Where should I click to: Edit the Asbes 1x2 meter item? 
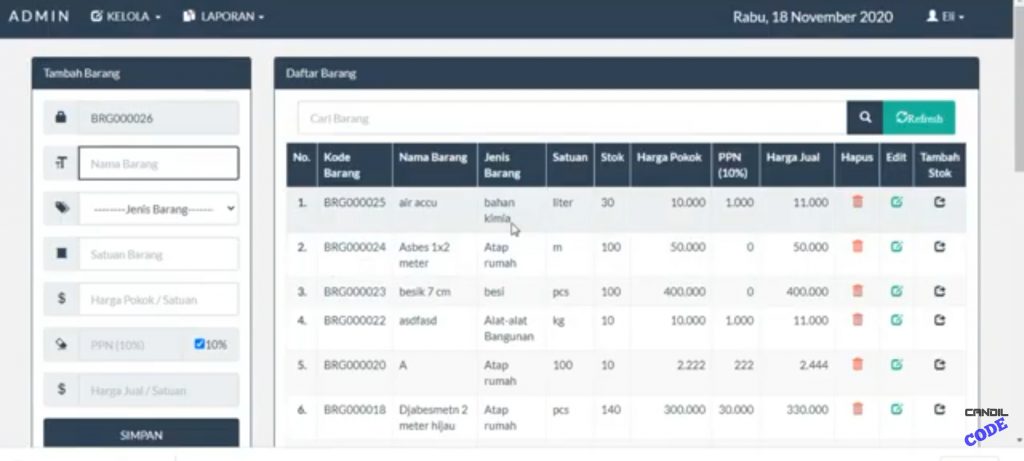coord(897,246)
